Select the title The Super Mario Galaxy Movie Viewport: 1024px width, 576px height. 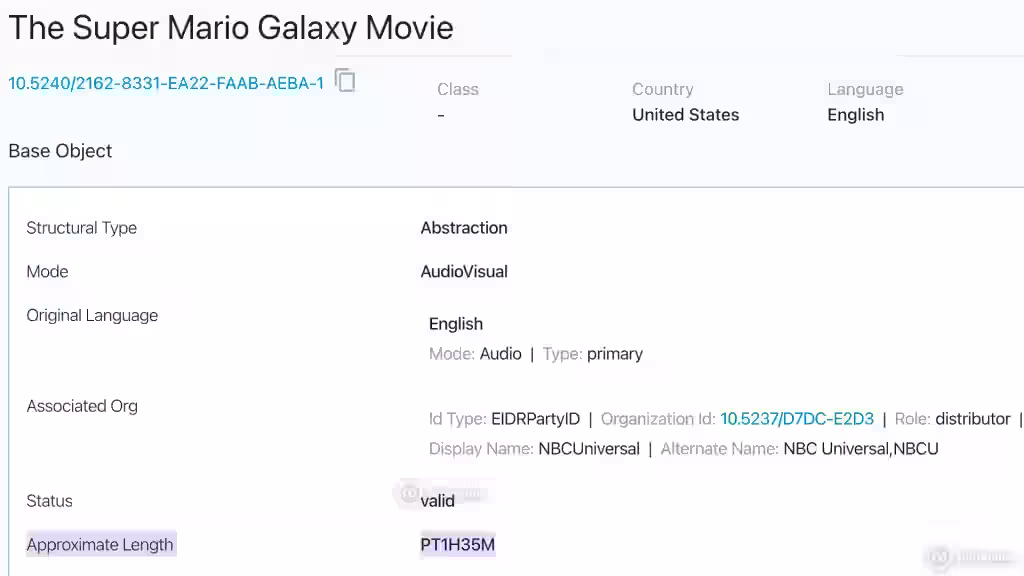pyautogui.click(x=230, y=28)
